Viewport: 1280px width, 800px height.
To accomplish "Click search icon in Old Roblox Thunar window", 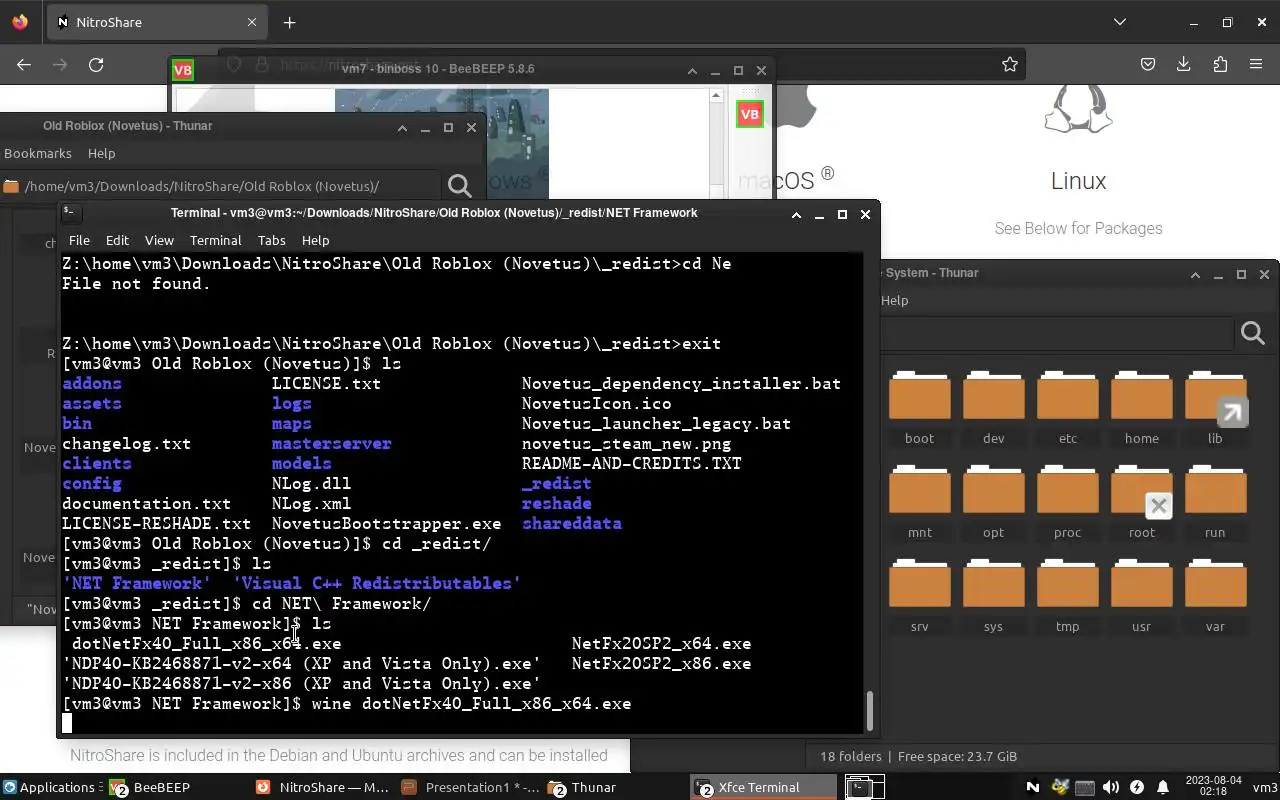I will pyautogui.click(x=460, y=186).
